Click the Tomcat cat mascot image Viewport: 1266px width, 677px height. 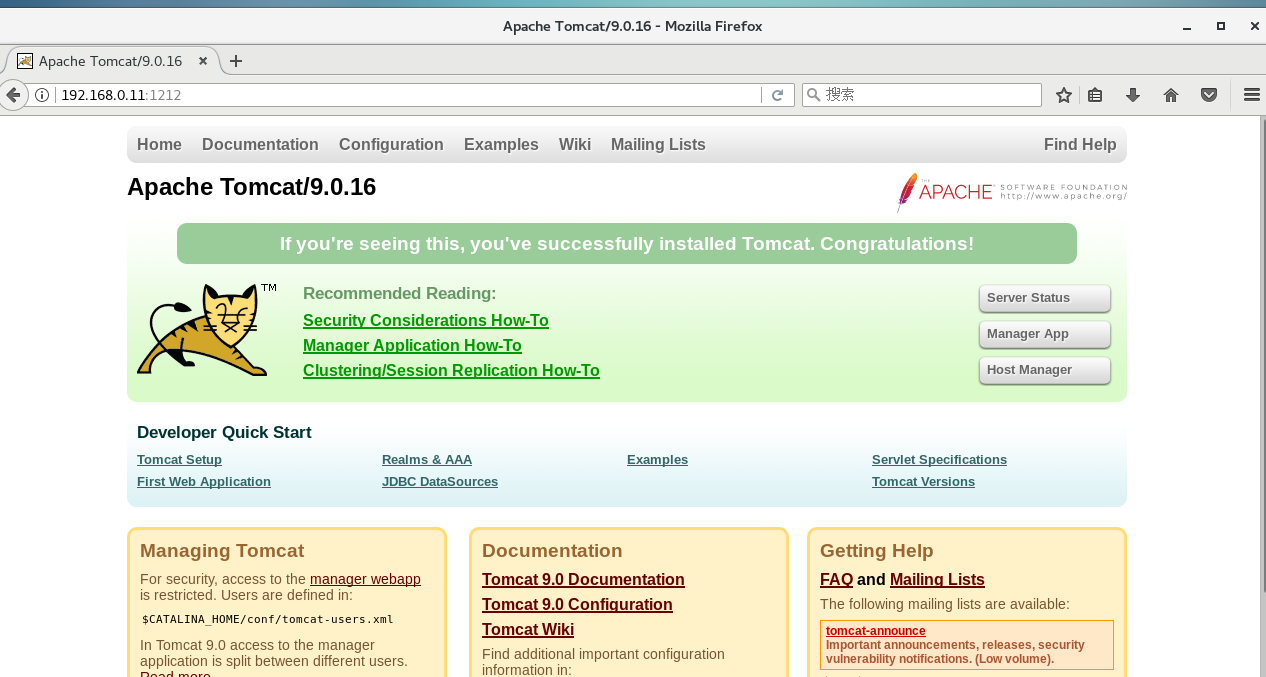coord(207,329)
